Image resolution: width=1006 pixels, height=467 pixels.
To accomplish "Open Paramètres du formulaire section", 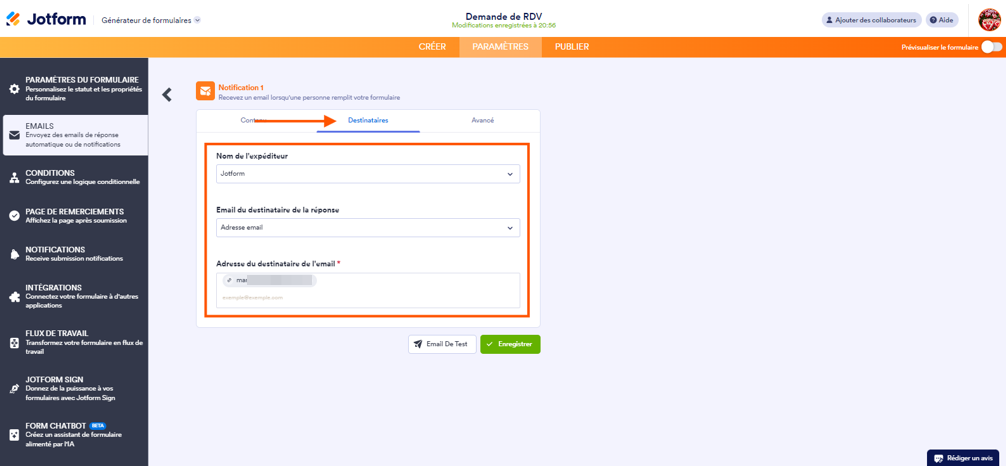I will point(74,89).
